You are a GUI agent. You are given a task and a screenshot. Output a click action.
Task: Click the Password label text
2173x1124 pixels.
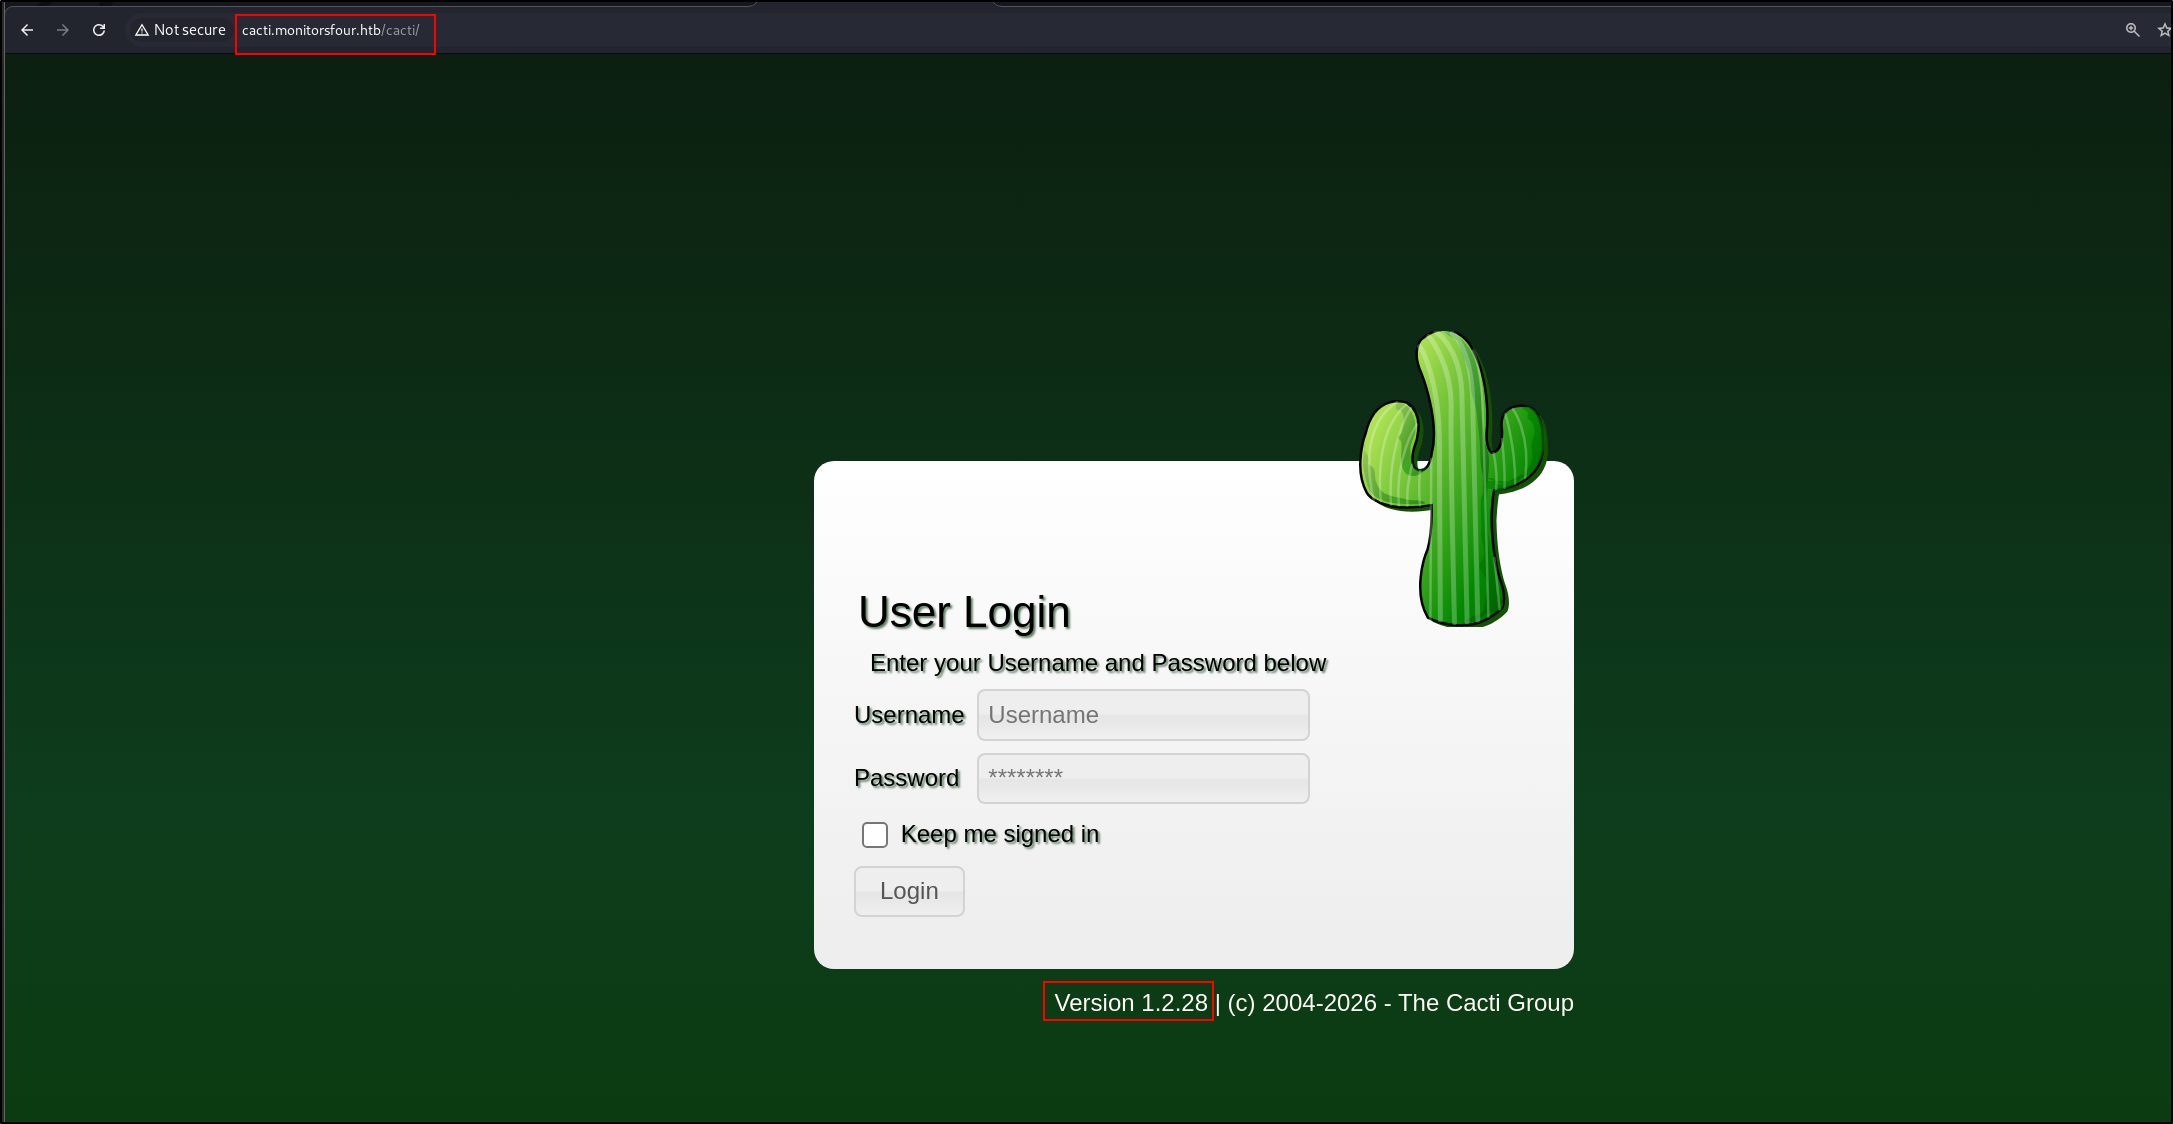907,778
